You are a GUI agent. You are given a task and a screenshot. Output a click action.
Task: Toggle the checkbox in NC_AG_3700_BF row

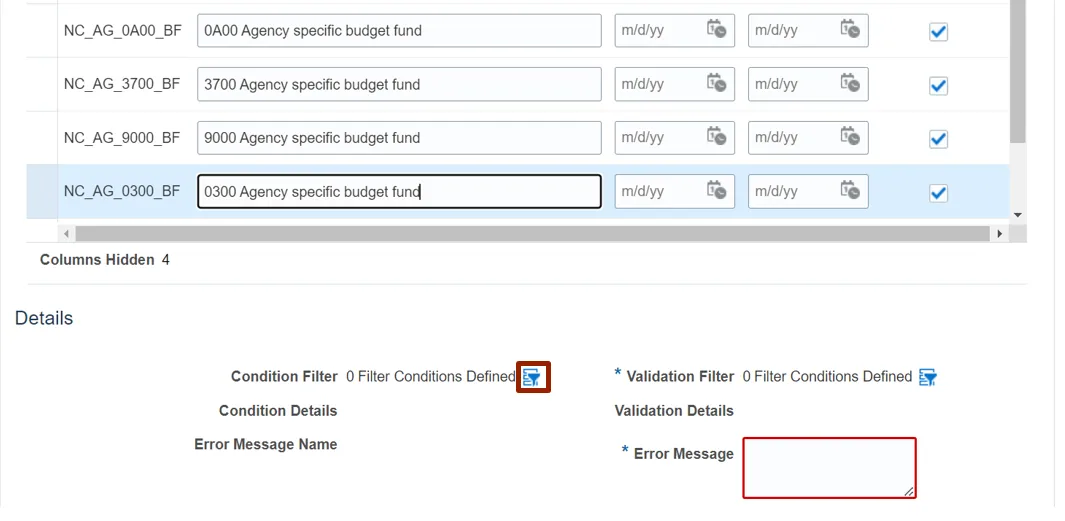938,86
